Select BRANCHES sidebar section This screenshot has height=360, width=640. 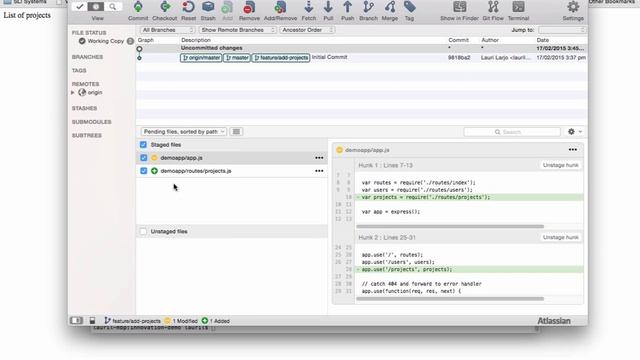87,57
